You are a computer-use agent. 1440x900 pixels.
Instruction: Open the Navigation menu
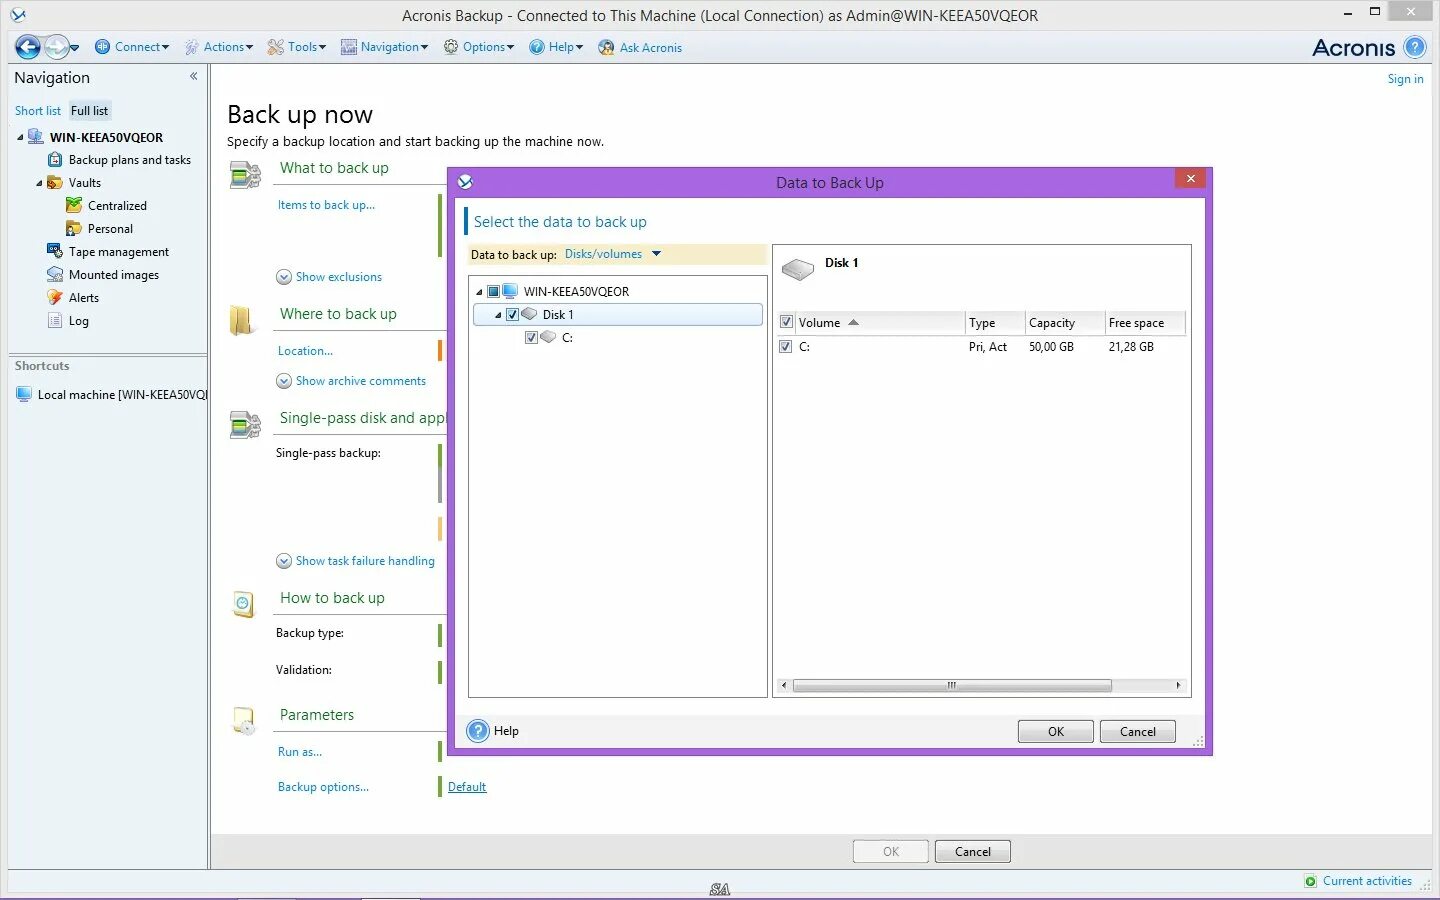coord(384,47)
